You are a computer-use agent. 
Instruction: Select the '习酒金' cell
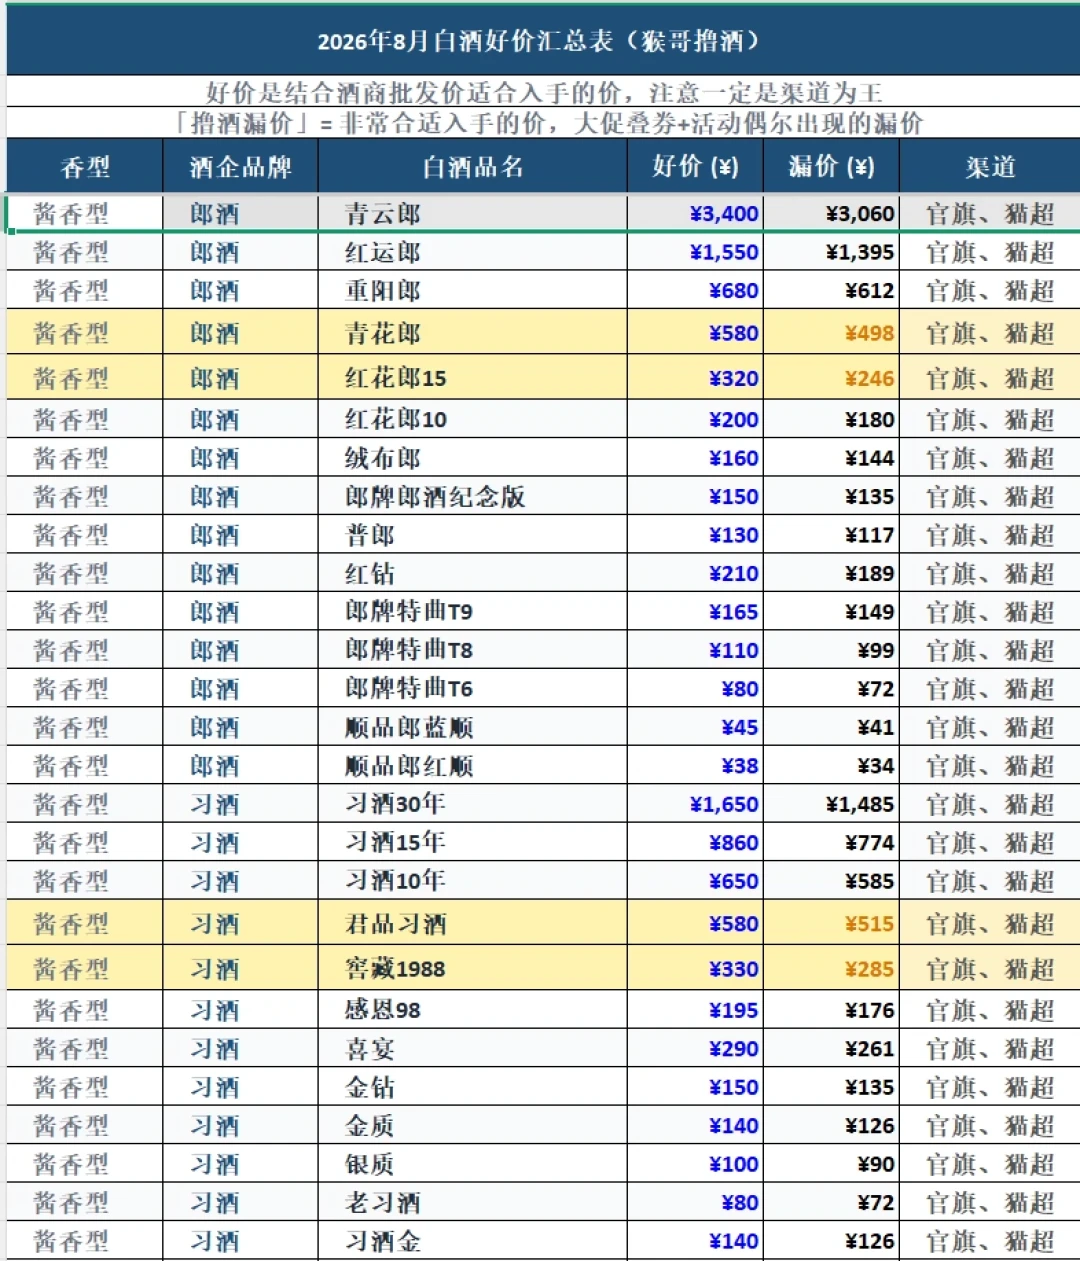pos(473,1241)
